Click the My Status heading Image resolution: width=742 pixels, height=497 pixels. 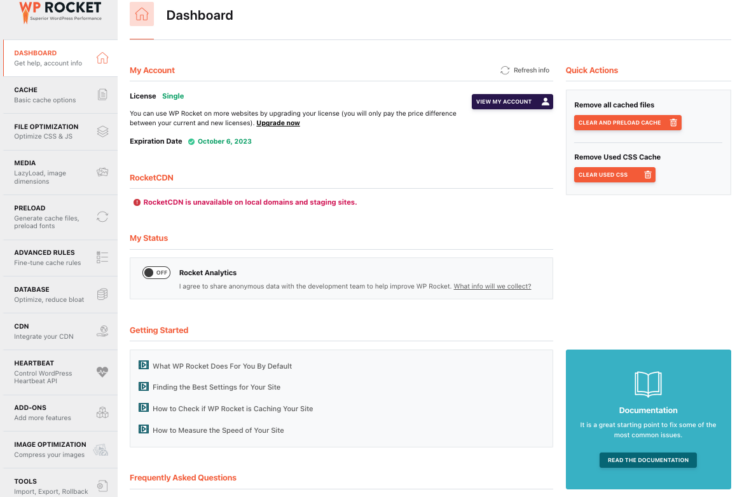149,238
